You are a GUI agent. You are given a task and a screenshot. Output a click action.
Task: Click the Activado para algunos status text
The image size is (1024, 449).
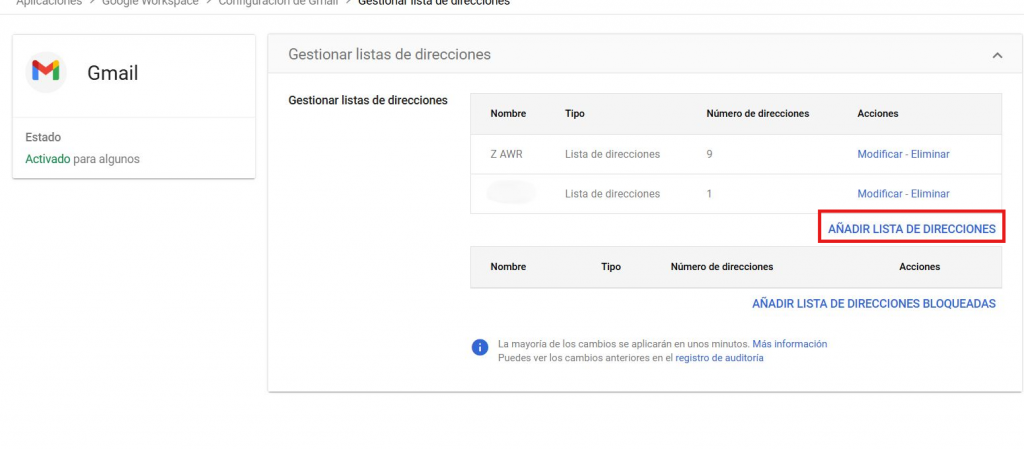(x=82, y=159)
